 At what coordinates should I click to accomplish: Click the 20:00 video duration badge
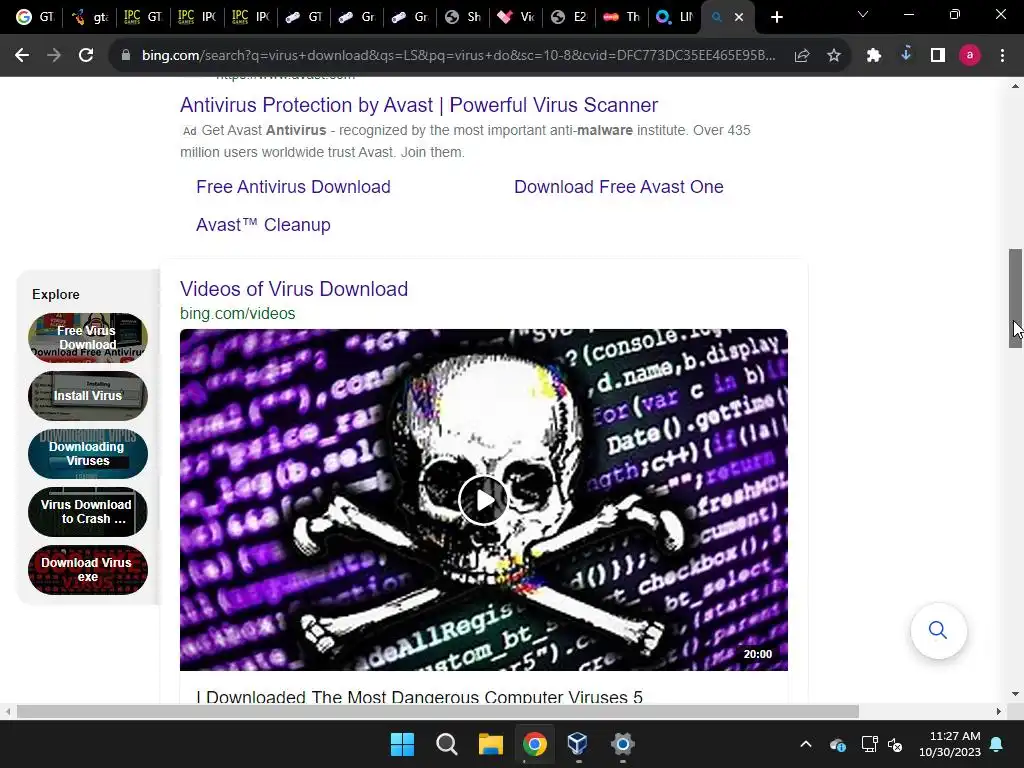[x=758, y=654]
